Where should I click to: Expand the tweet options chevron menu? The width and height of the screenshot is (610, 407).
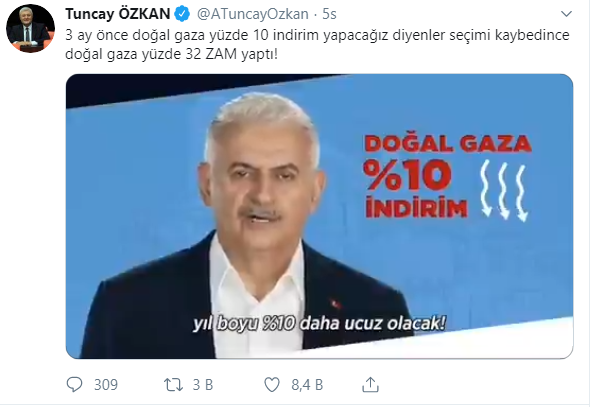(x=566, y=14)
